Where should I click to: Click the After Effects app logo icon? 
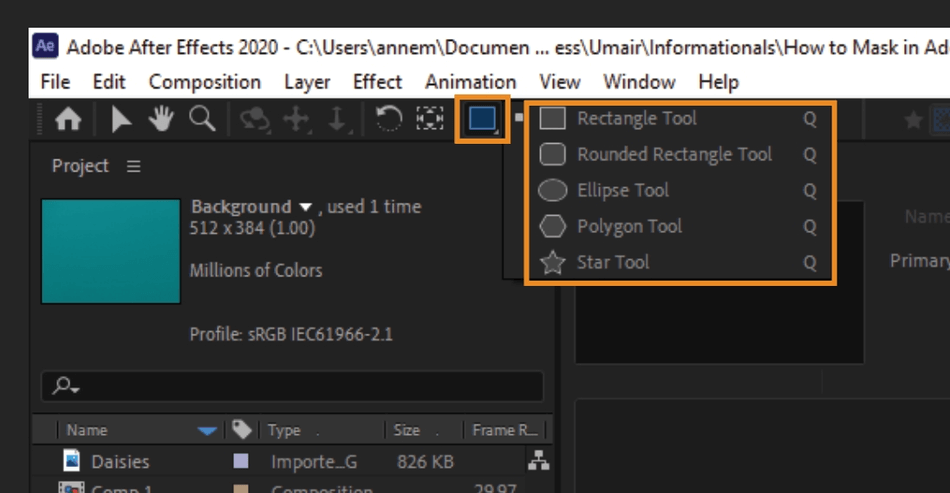pyautogui.click(x=45, y=46)
